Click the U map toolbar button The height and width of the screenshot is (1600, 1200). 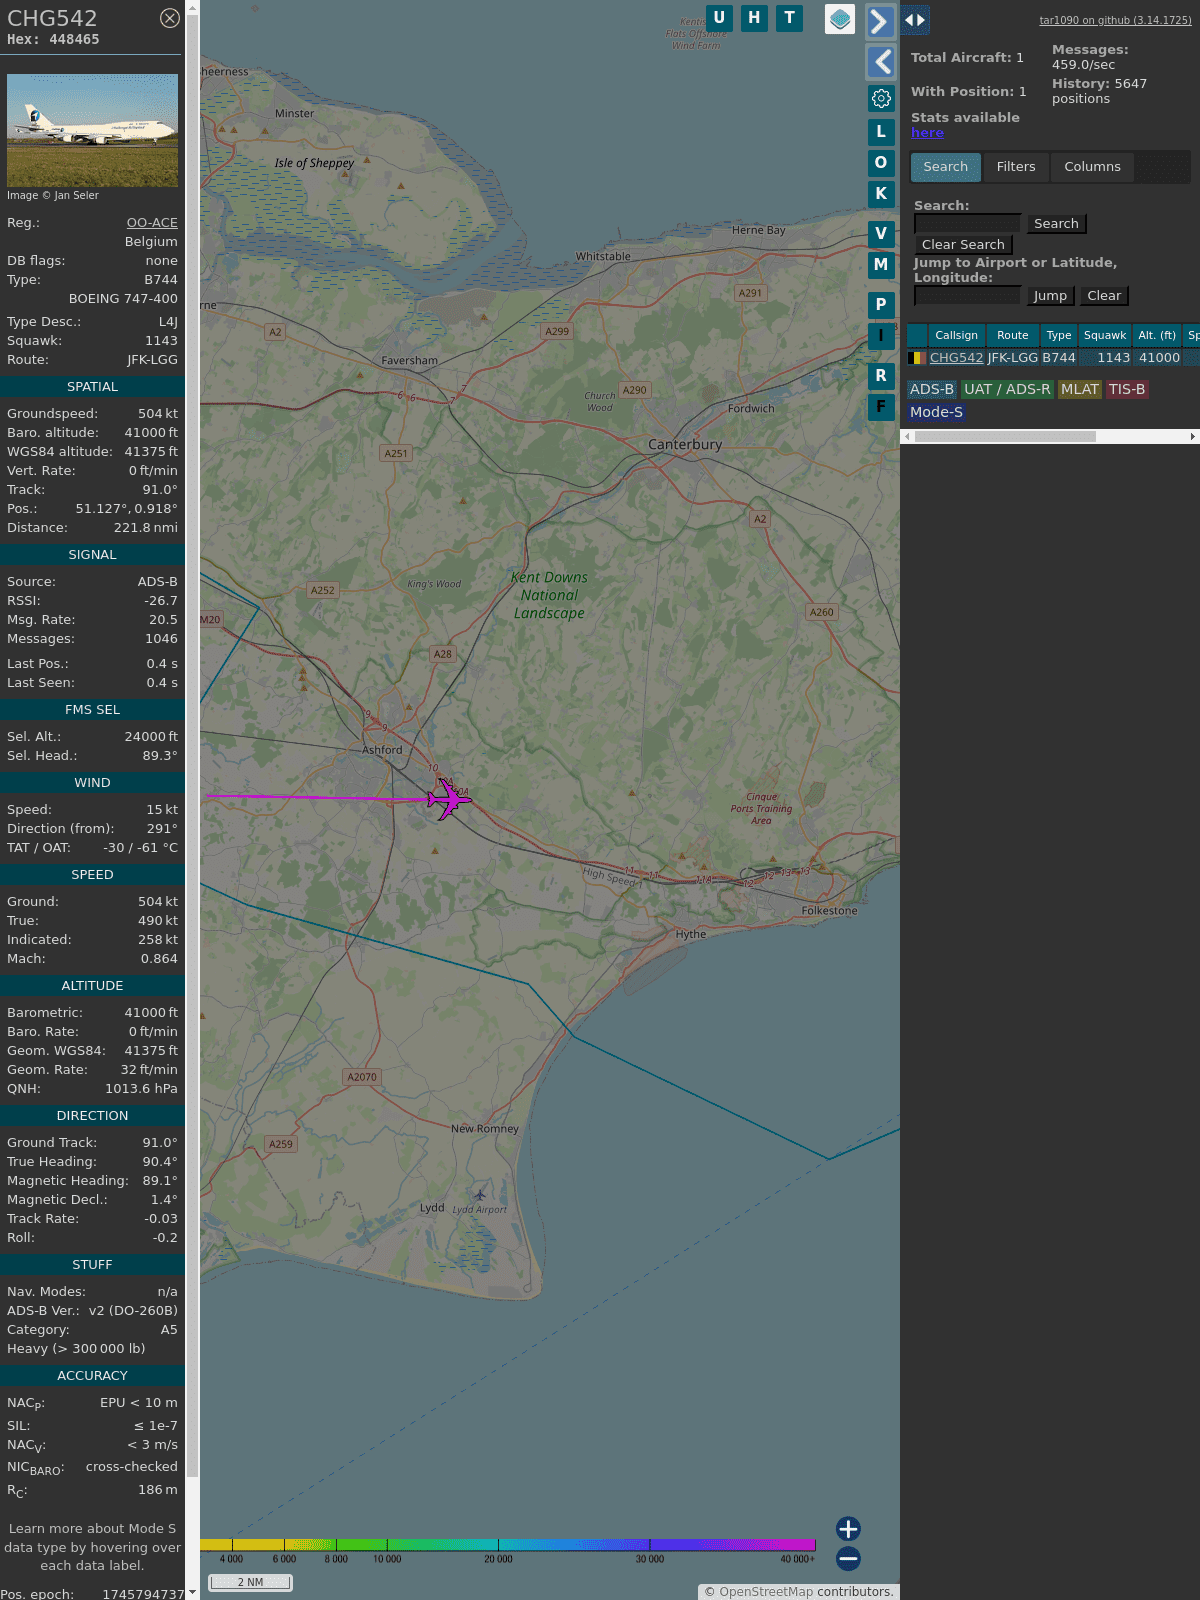719,18
